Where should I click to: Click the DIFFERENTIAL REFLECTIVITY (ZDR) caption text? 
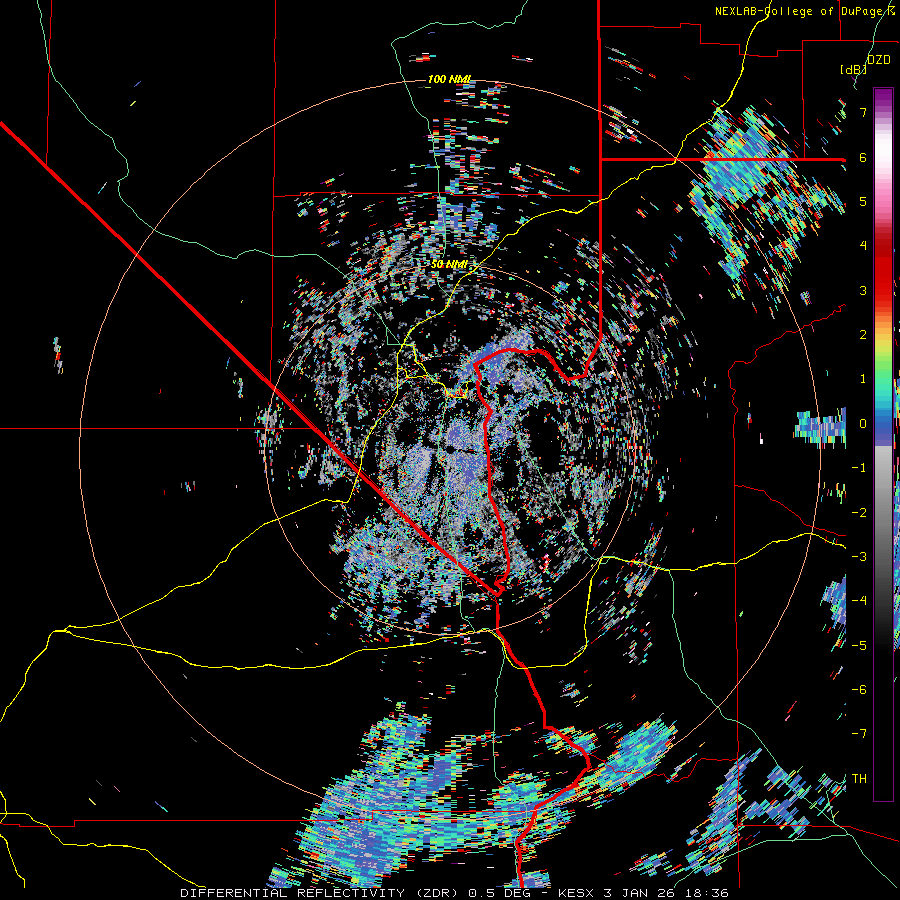coord(317,893)
